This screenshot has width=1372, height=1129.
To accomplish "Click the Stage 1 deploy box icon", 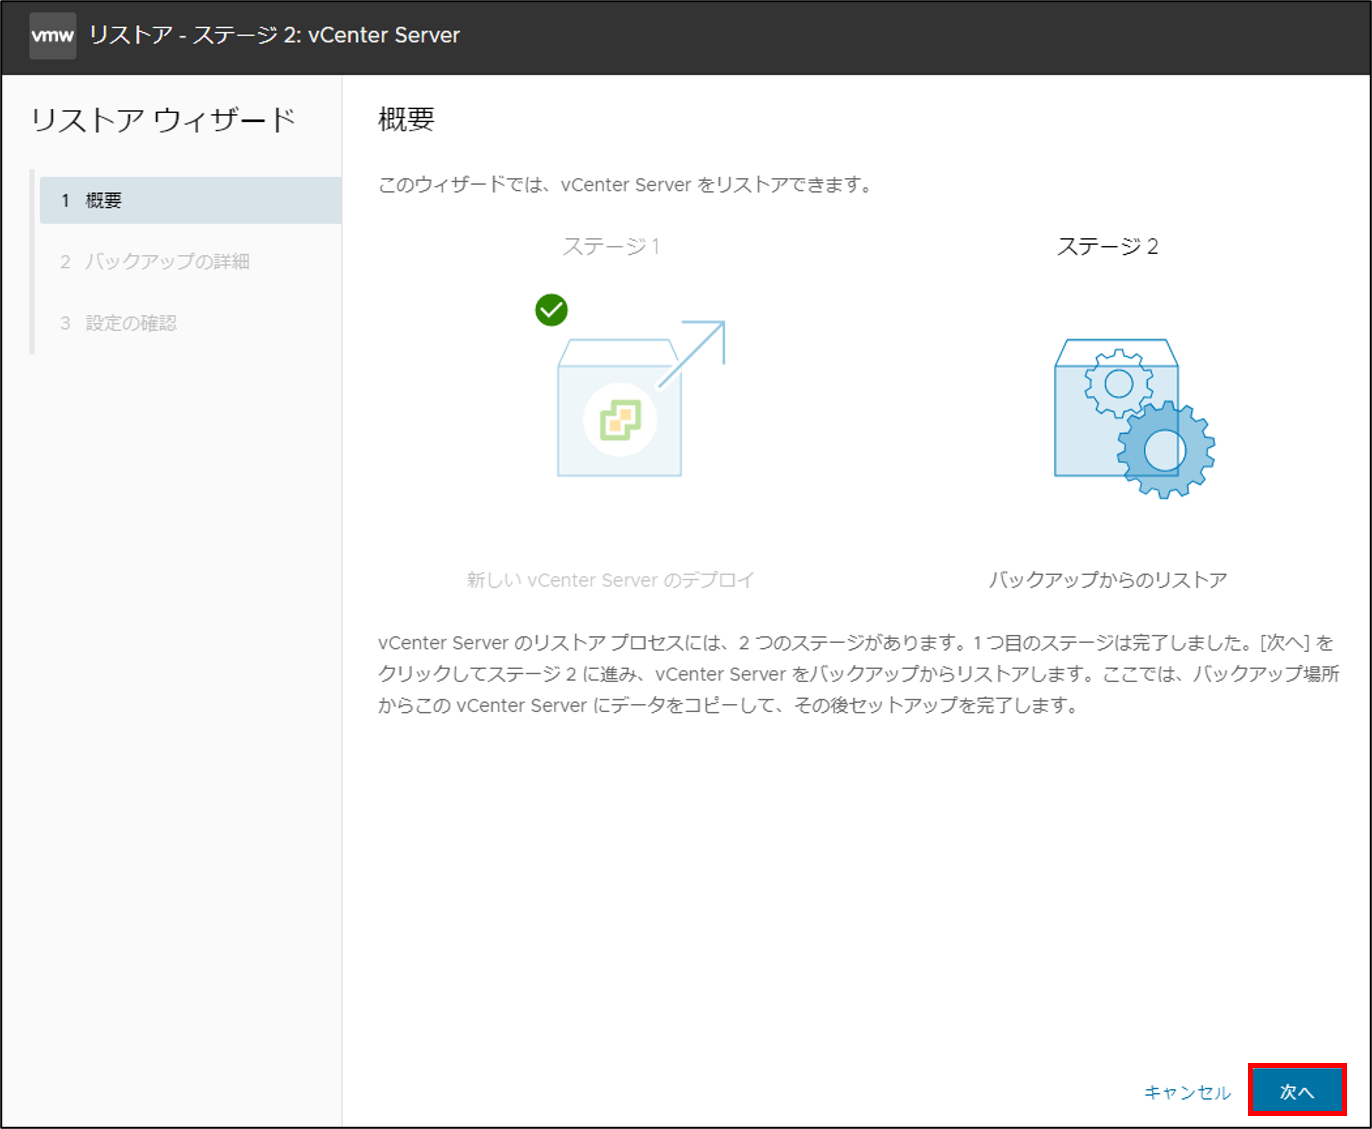I will (640, 398).
